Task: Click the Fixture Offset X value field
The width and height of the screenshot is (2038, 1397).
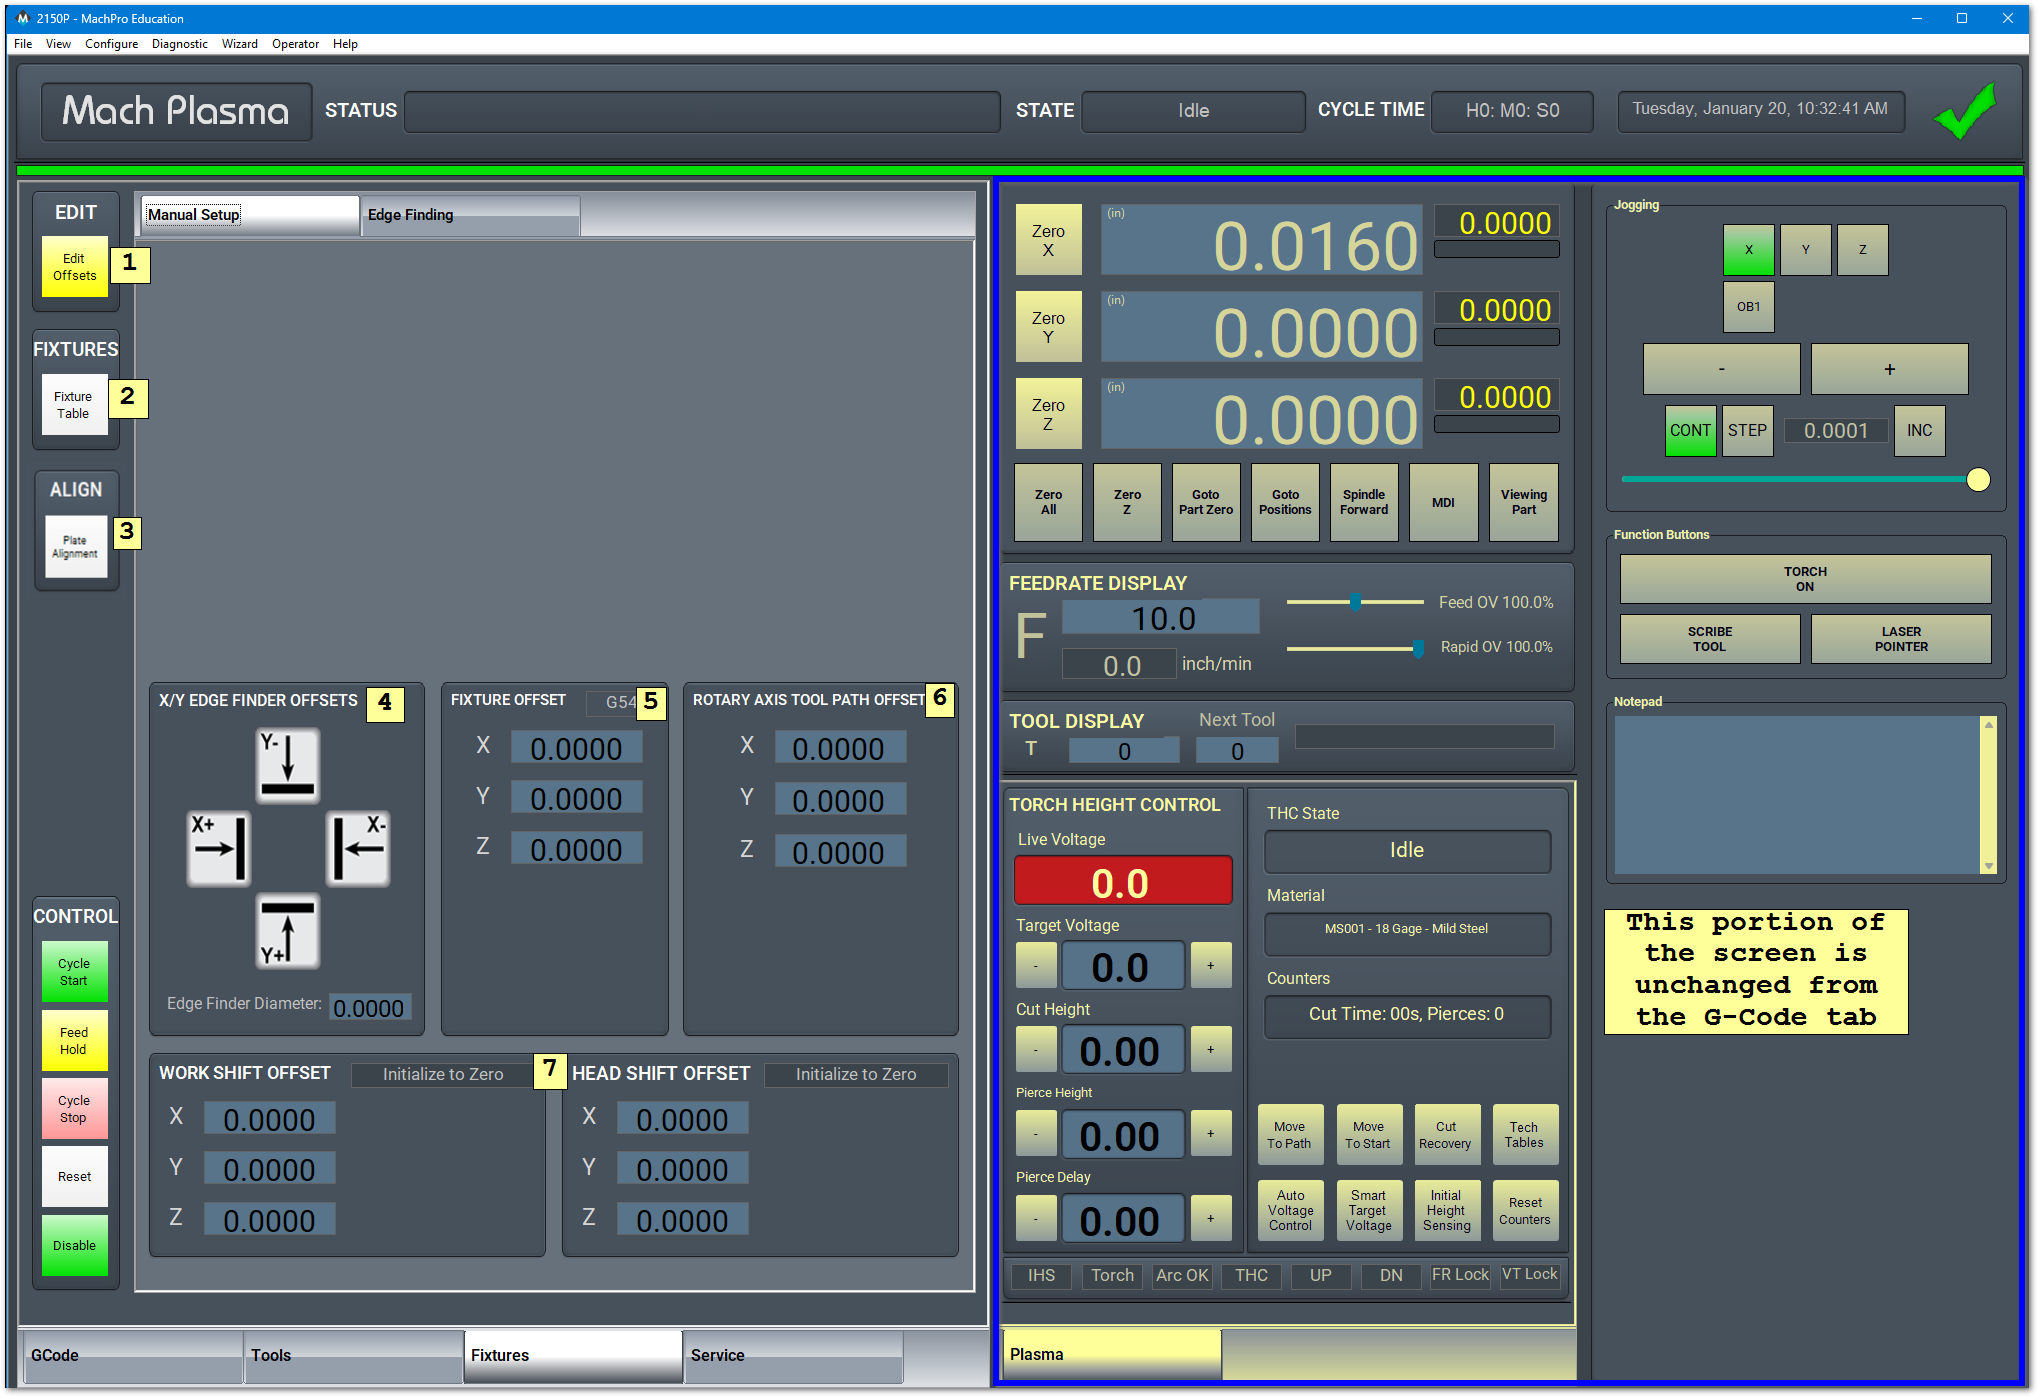Action: (x=576, y=748)
